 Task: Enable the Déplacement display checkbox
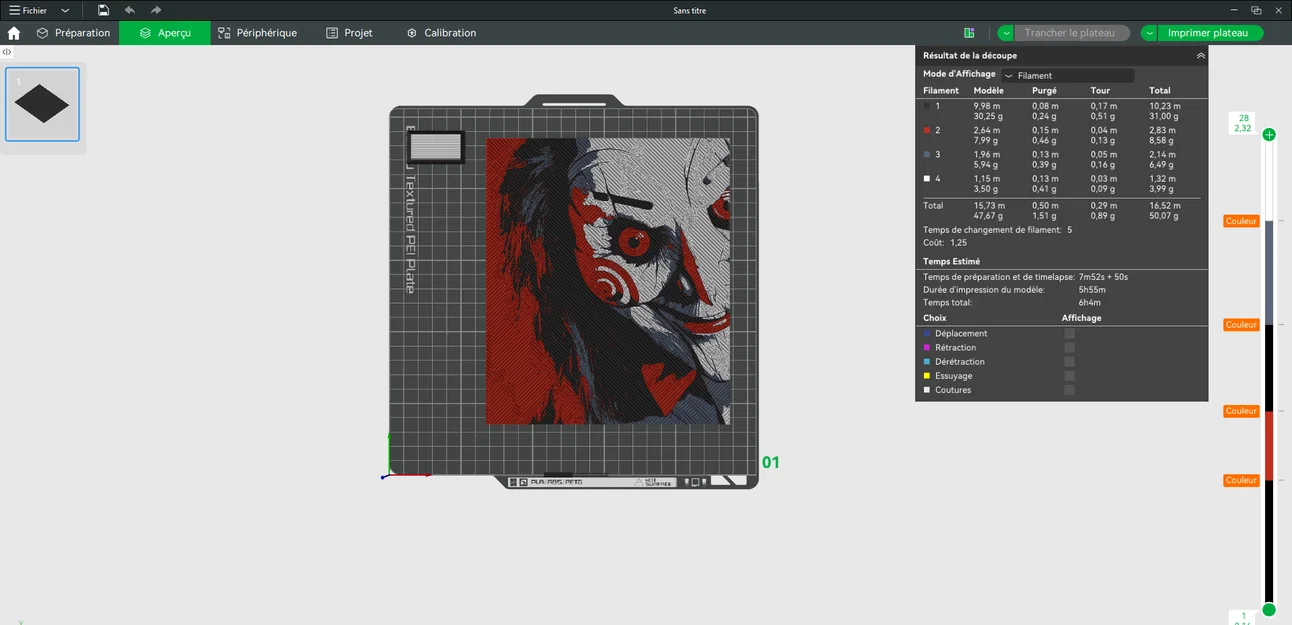(1069, 334)
